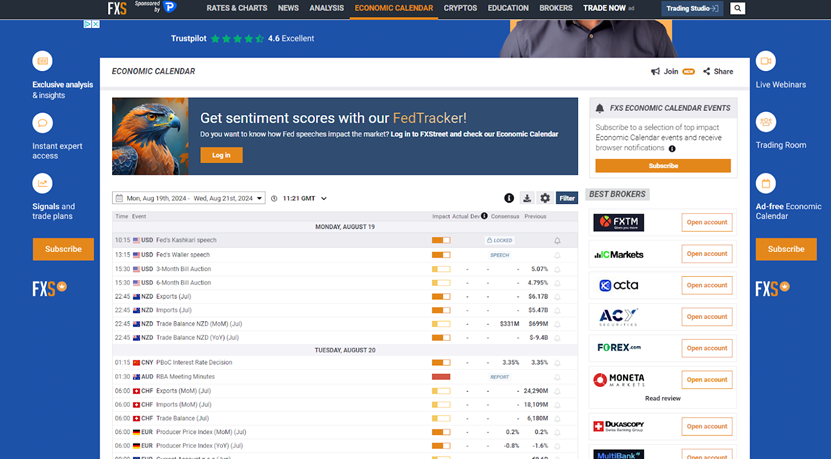Click the REPORT badge on RBA Meeting Minutes
The image size is (831, 459).
point(500,377)
